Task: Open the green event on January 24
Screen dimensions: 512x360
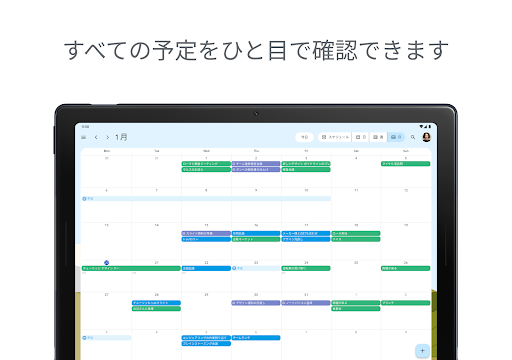Action: pyautogui.click(x=306, y=268)
